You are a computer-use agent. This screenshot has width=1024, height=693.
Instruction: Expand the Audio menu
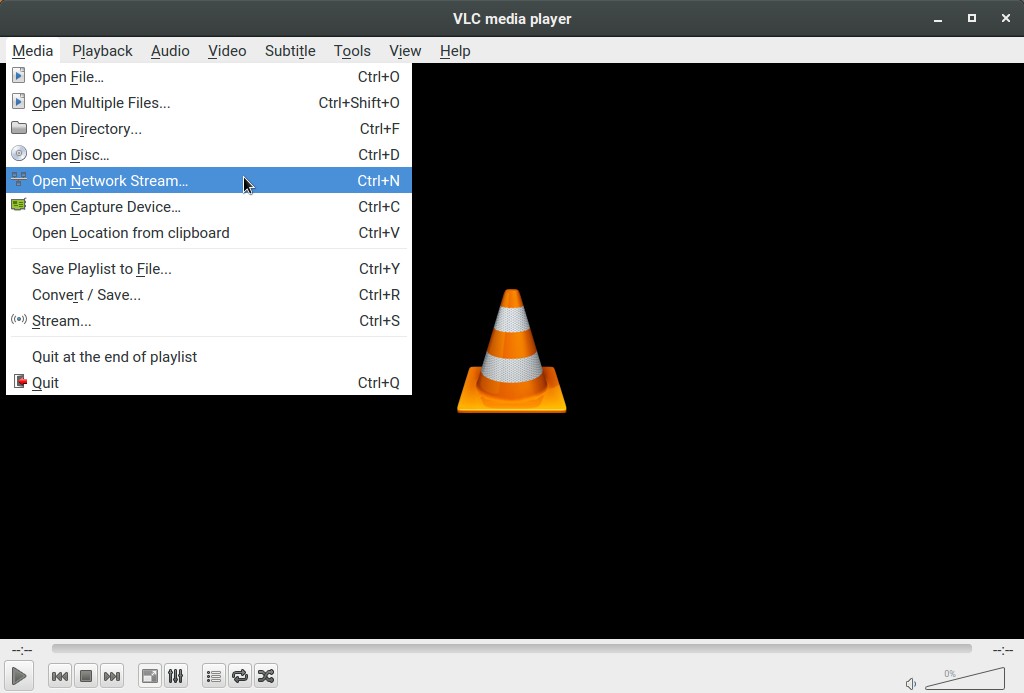pyautogui.click(x=170, y=51)
